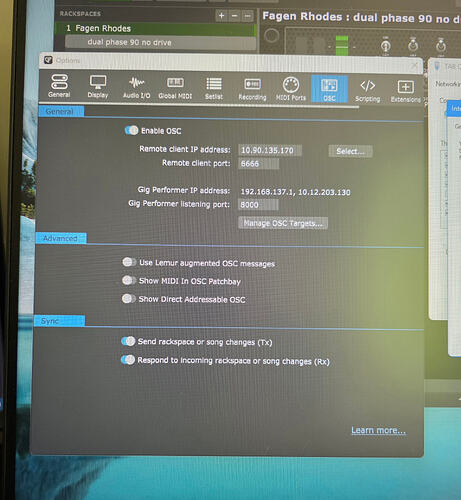The height and width of the screenshot is (500, 461).
Task: Enable Use Lemur augmented OSC messages
Action: 129,262
